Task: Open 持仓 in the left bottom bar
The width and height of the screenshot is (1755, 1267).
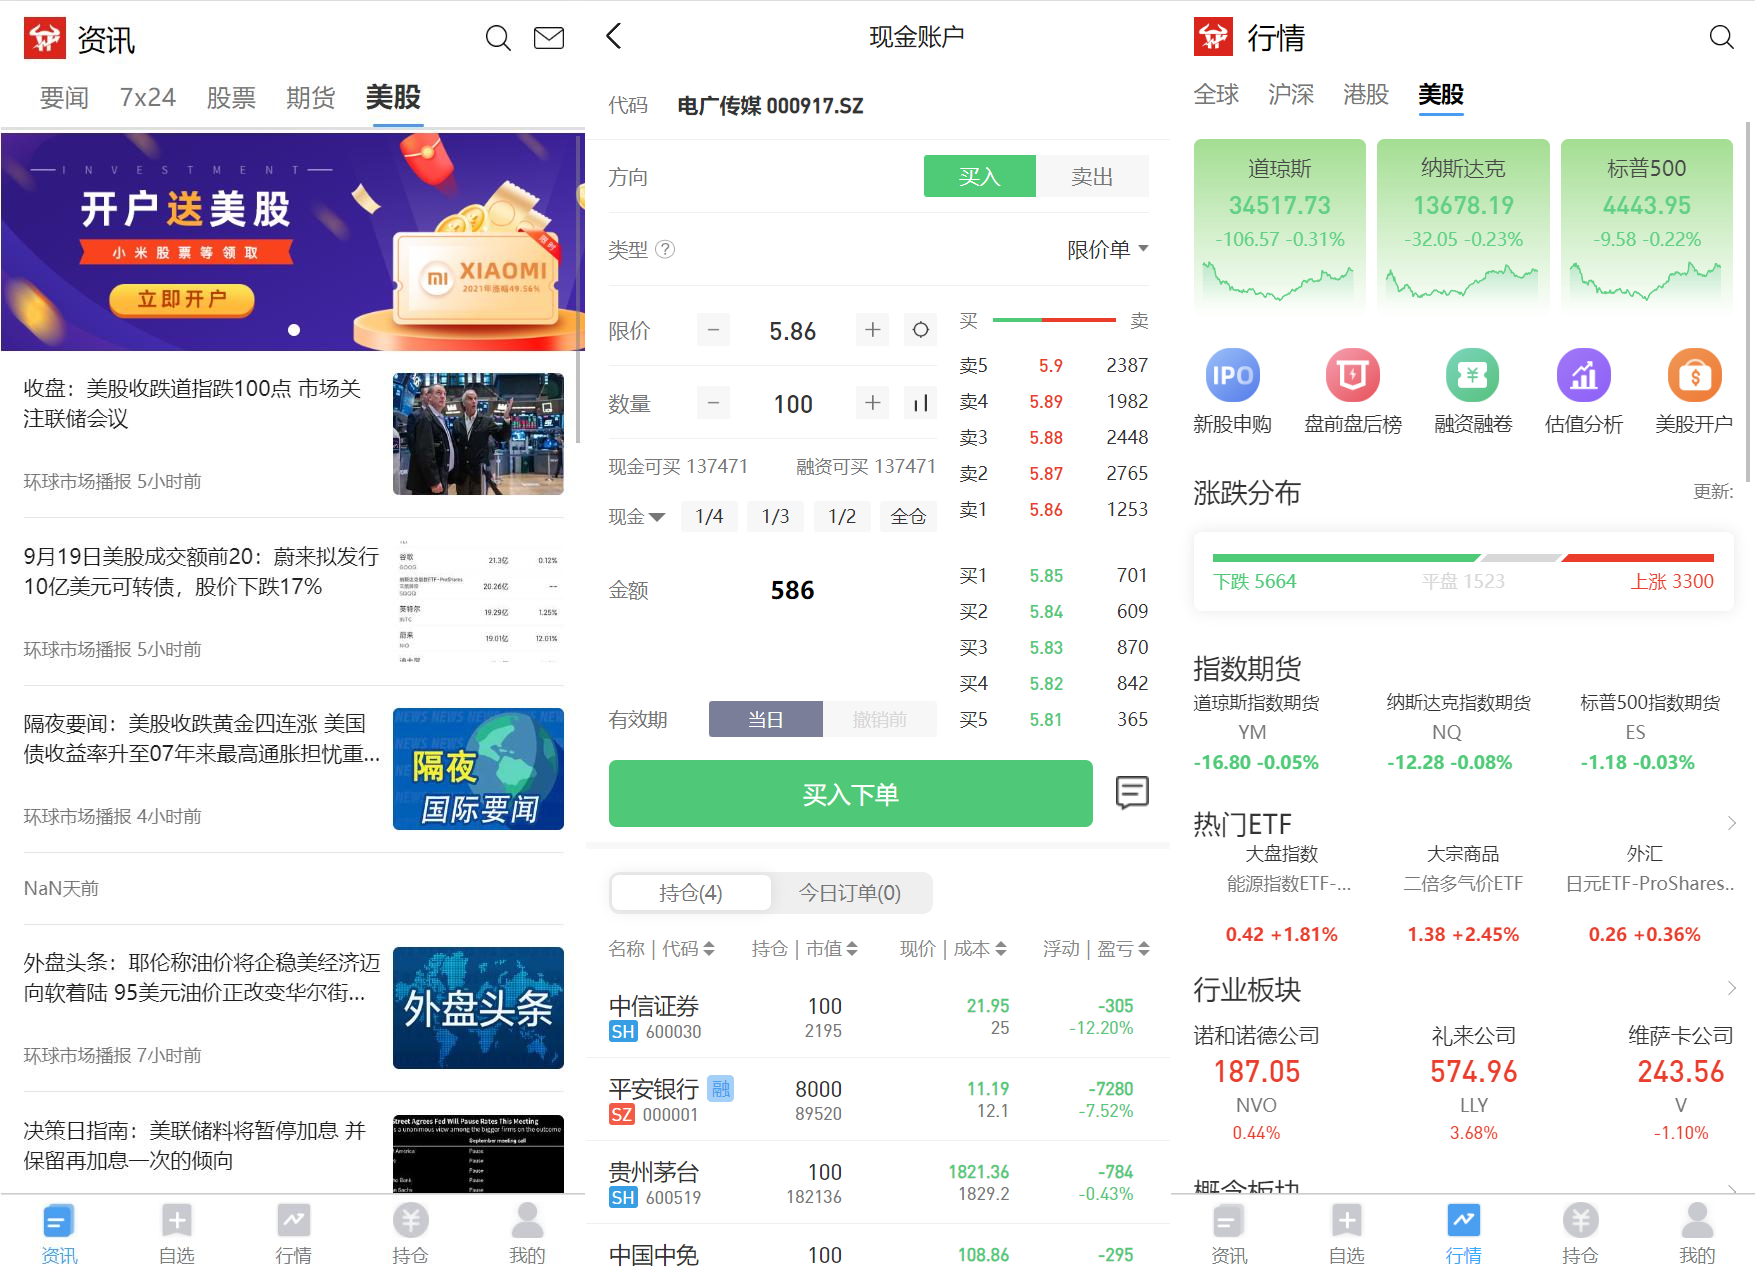Action: tap(410, 1234)
